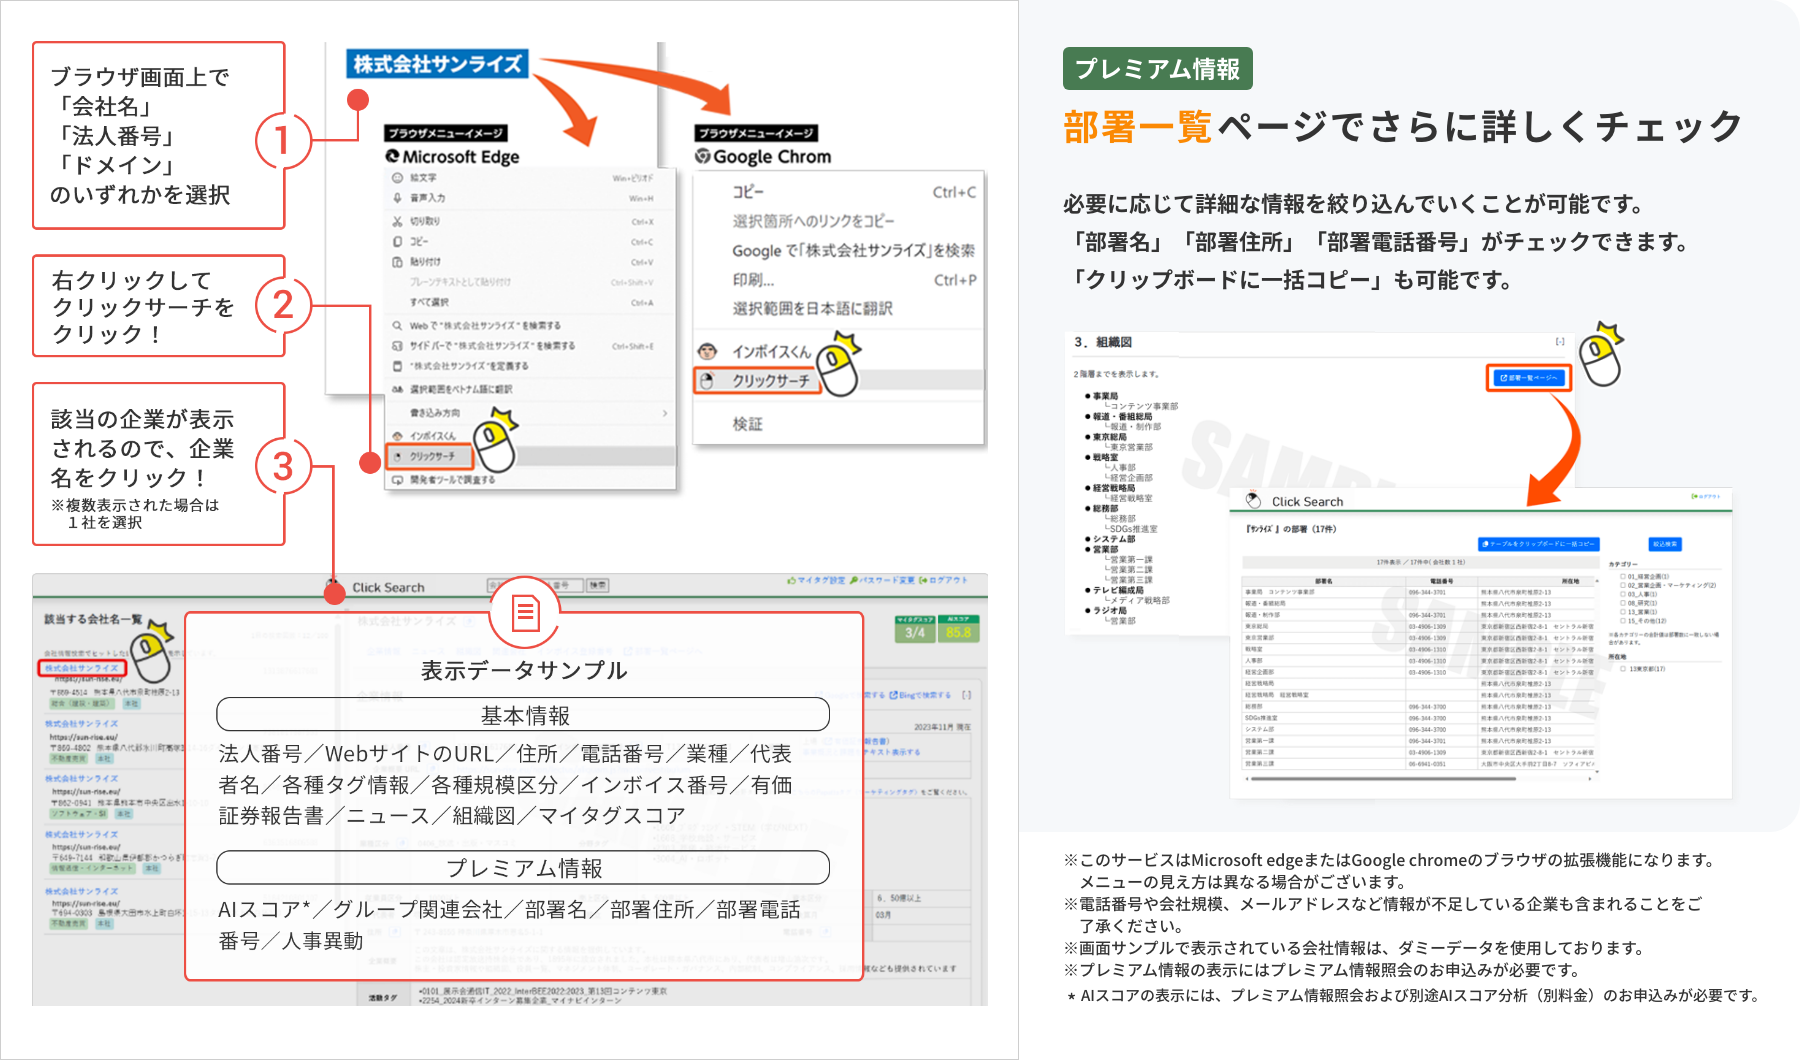
Task: Check the 01_経営企画(1) category checkbox
Action: pos(1623,577)
